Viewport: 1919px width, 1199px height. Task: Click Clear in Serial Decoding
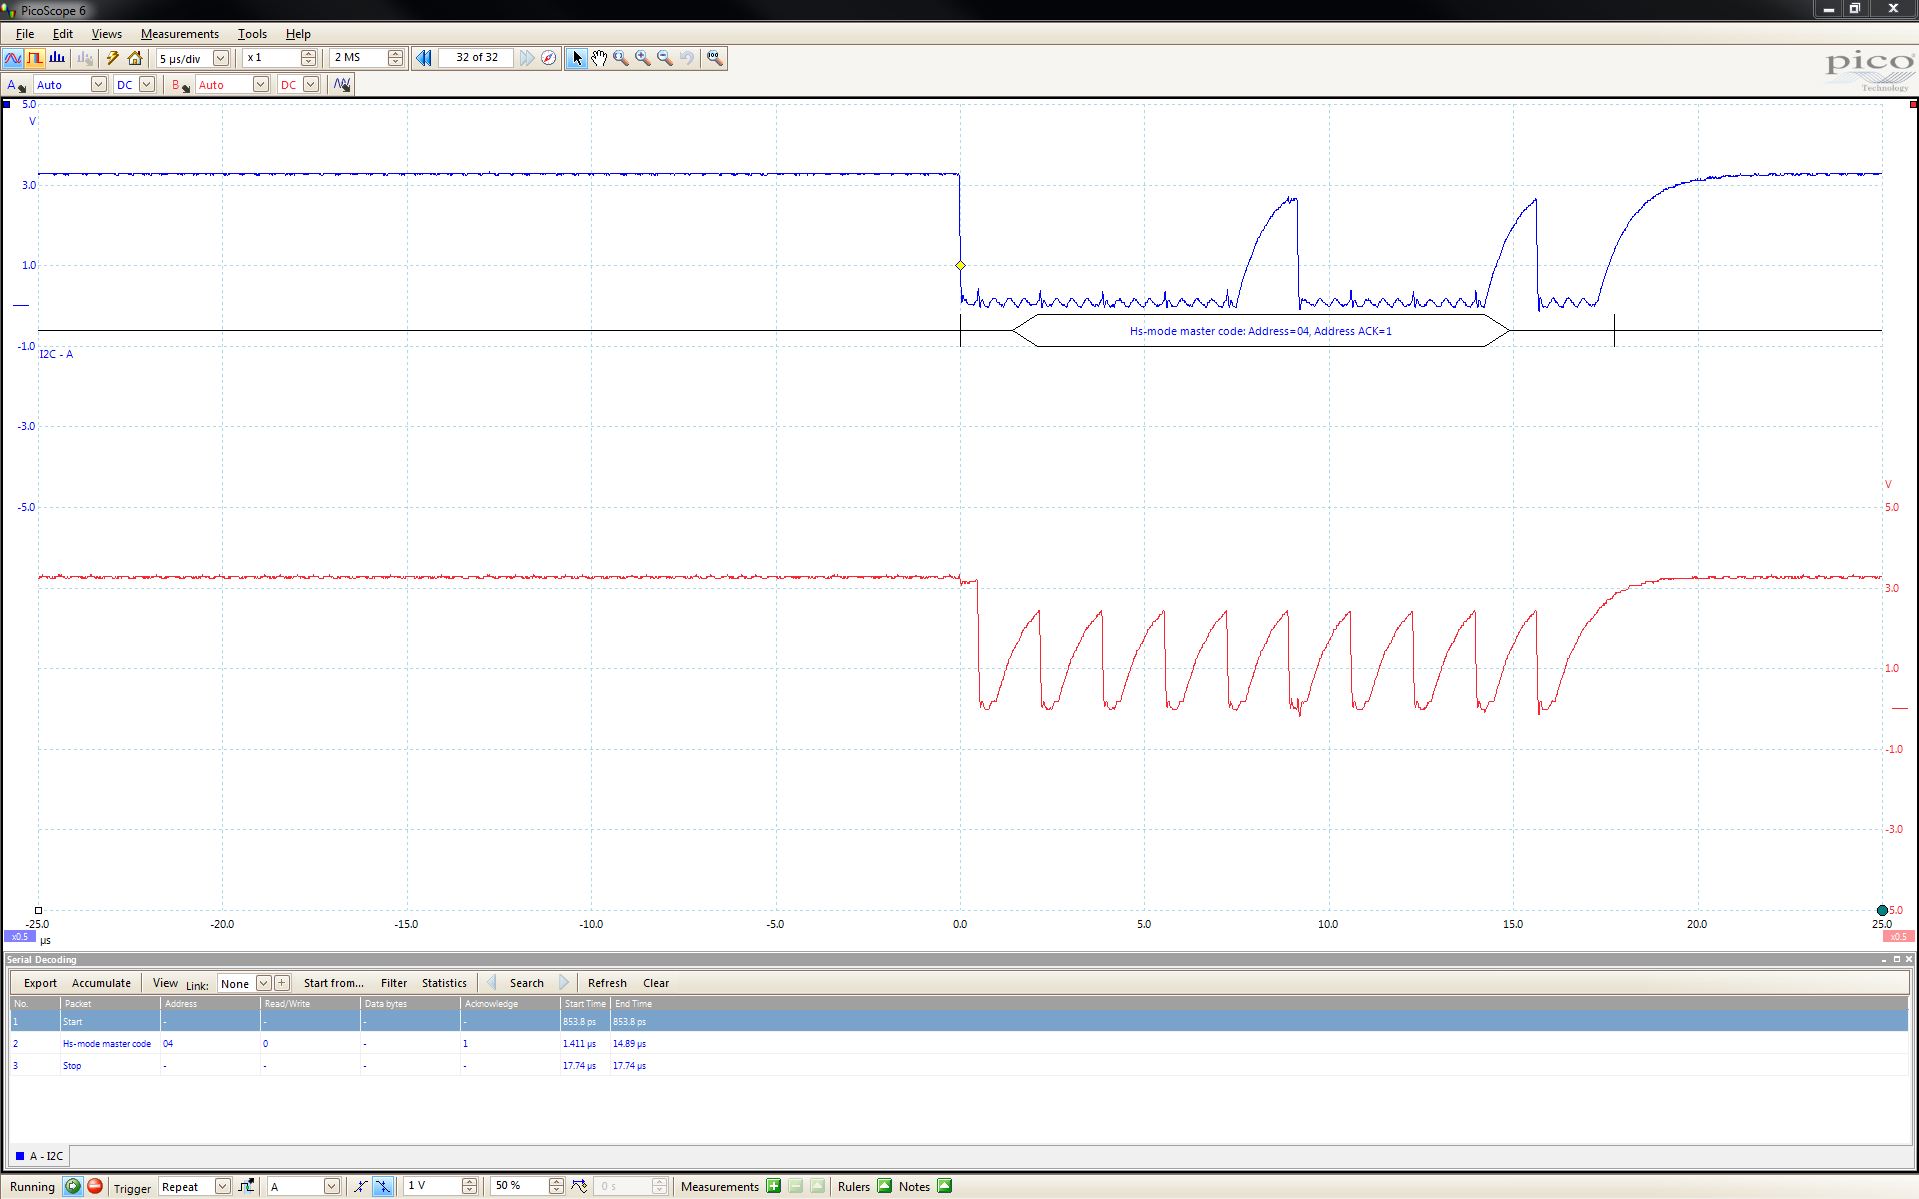point(656,983)
